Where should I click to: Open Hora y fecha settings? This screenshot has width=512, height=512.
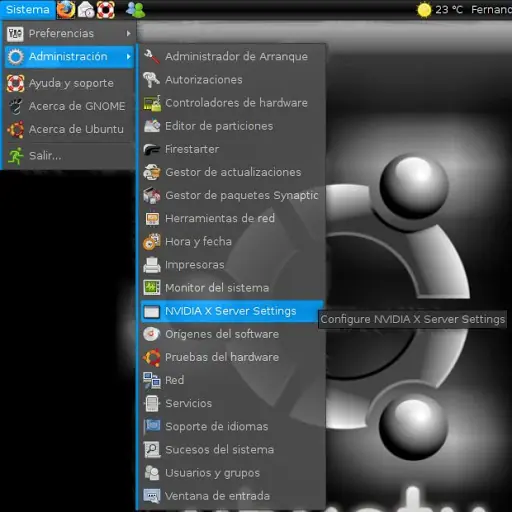tap(232, 242)
